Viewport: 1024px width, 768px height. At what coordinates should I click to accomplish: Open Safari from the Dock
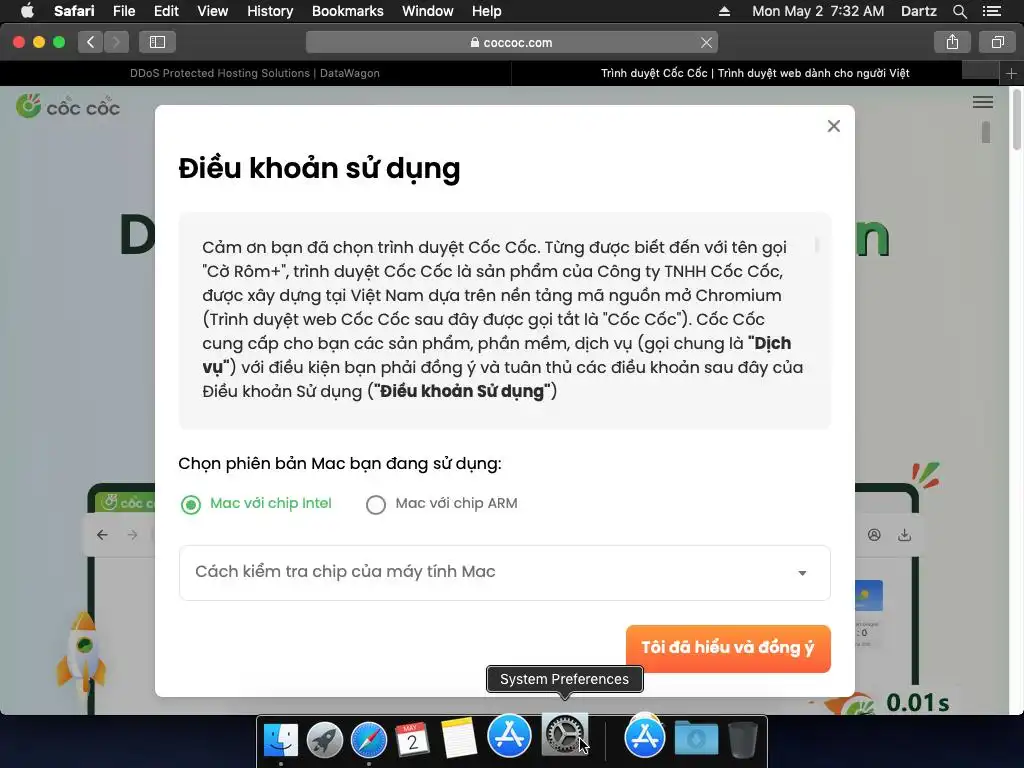(368, 739)
